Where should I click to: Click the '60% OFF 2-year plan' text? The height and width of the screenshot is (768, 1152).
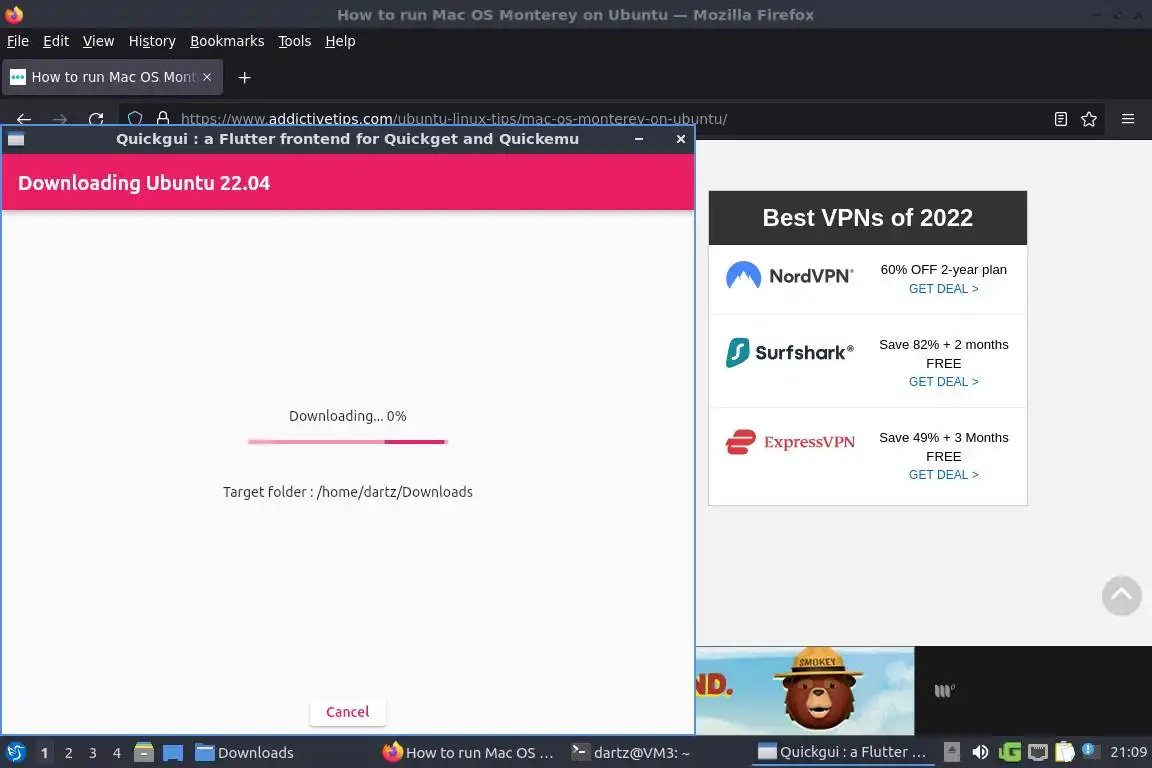[943, 270]
